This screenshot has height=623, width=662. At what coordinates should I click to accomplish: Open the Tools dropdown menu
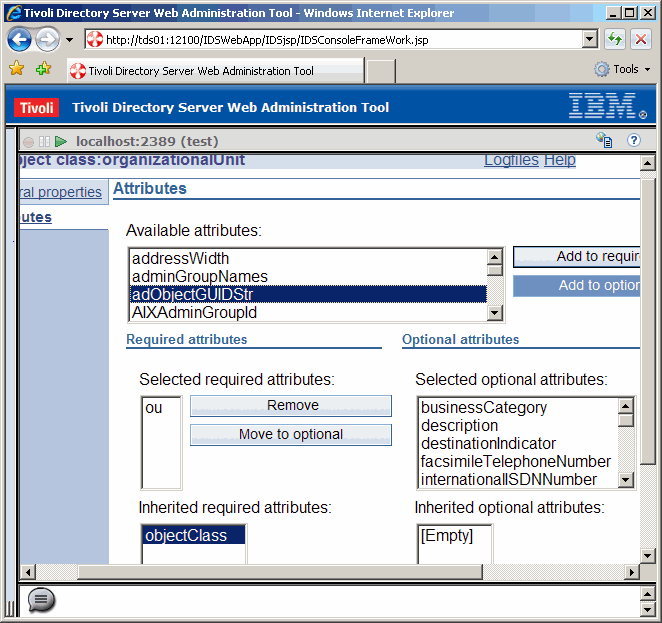click(x=624, y=69)
